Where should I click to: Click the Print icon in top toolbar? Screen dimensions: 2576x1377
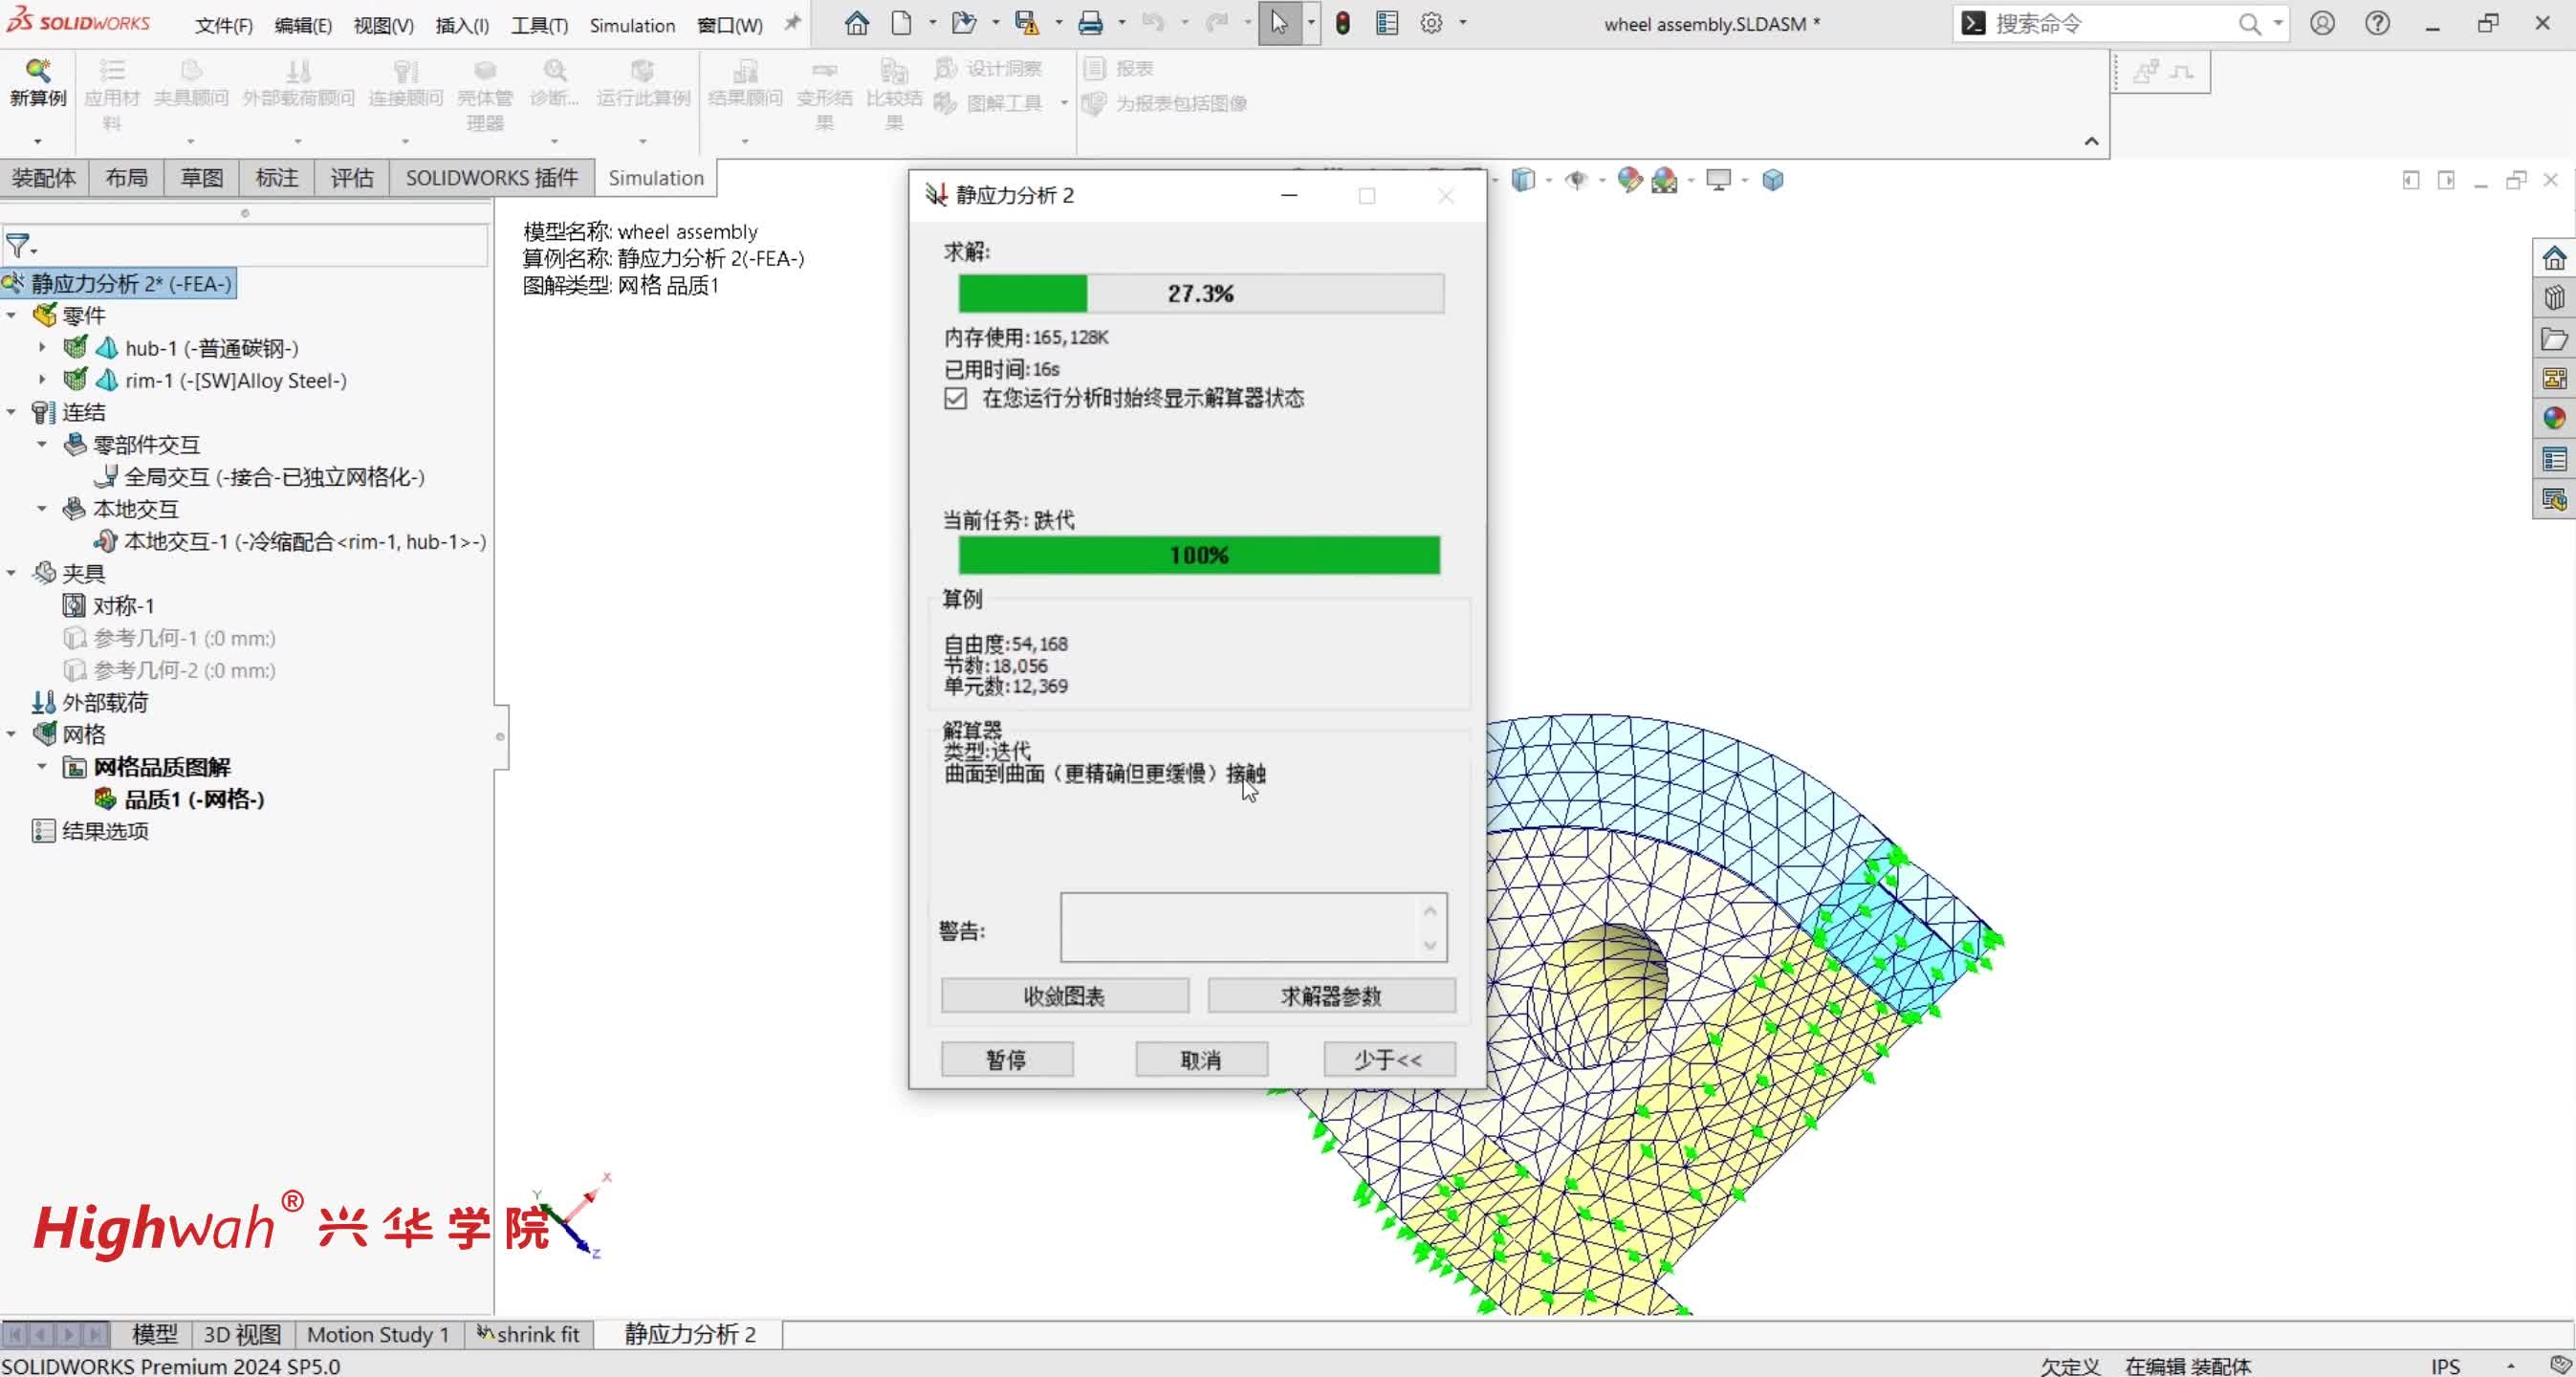pyautogui.click(x=1090, y=23)
